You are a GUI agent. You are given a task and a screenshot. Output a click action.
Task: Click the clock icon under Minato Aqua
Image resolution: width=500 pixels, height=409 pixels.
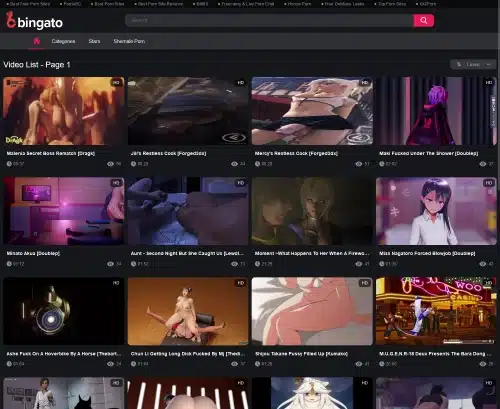pyautogui.click(x=9, y=264)
